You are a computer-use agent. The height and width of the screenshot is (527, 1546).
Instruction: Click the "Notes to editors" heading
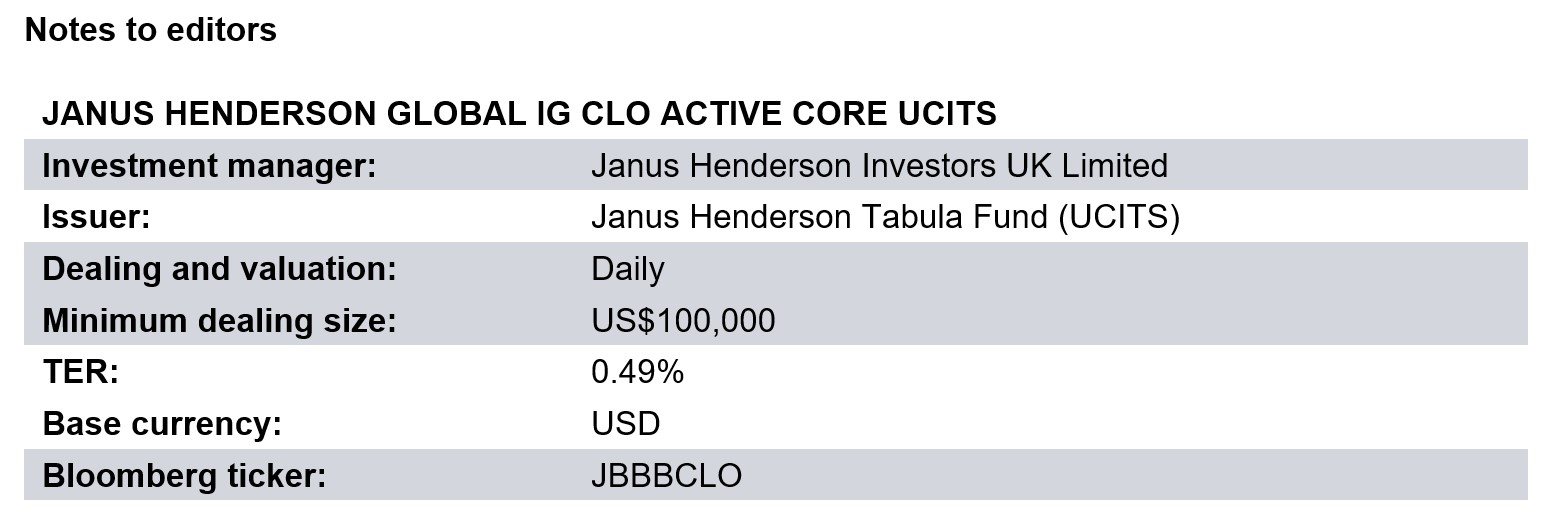point(150,30)
